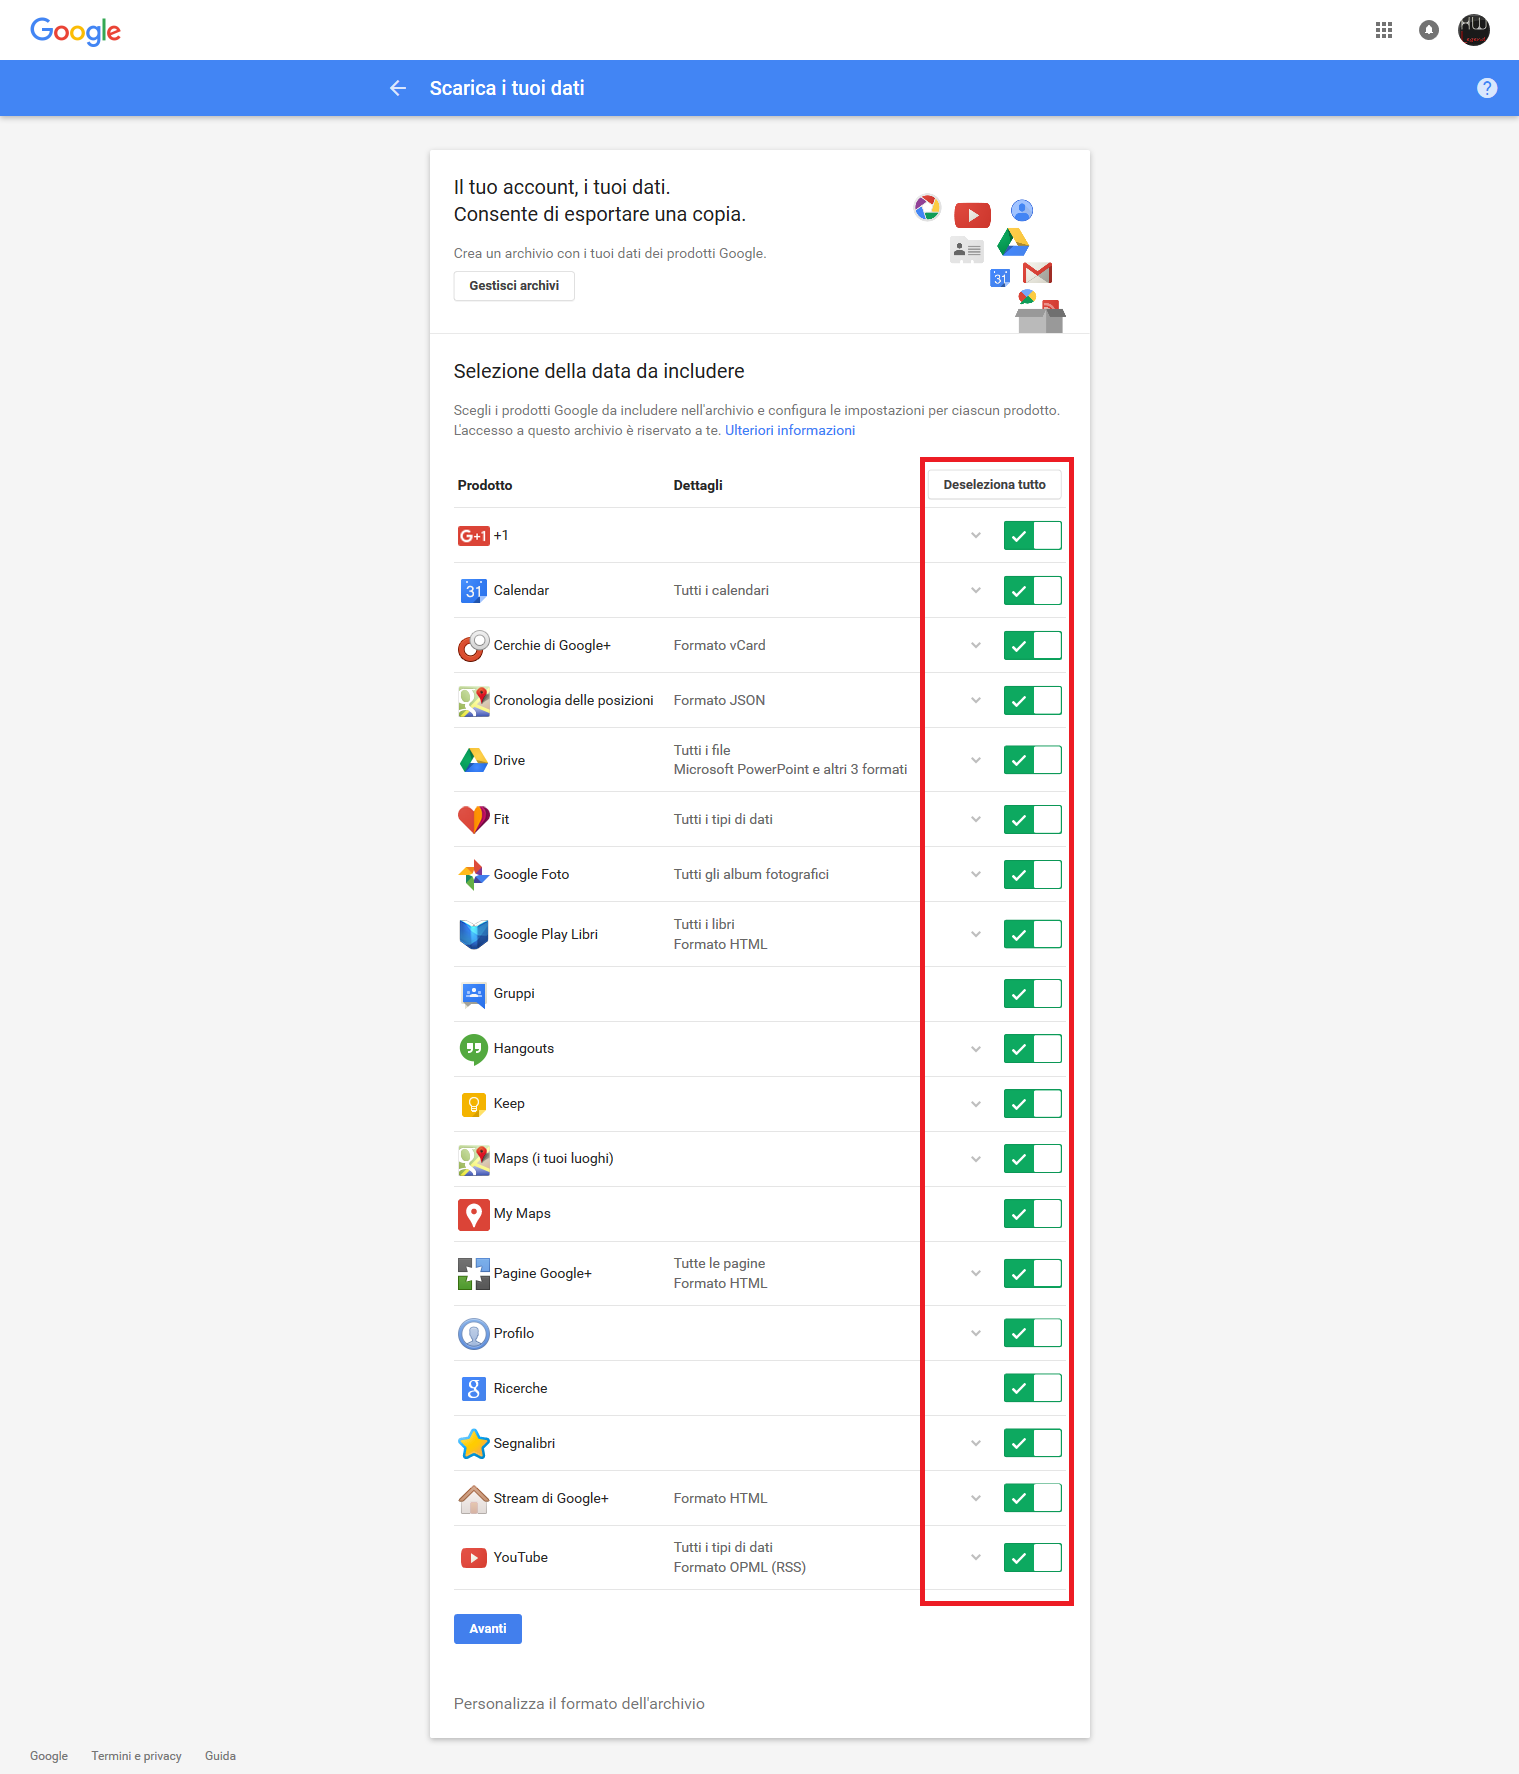Open the help question mark icon
Viewport: 1519px width, 1774px height.
1487,88
